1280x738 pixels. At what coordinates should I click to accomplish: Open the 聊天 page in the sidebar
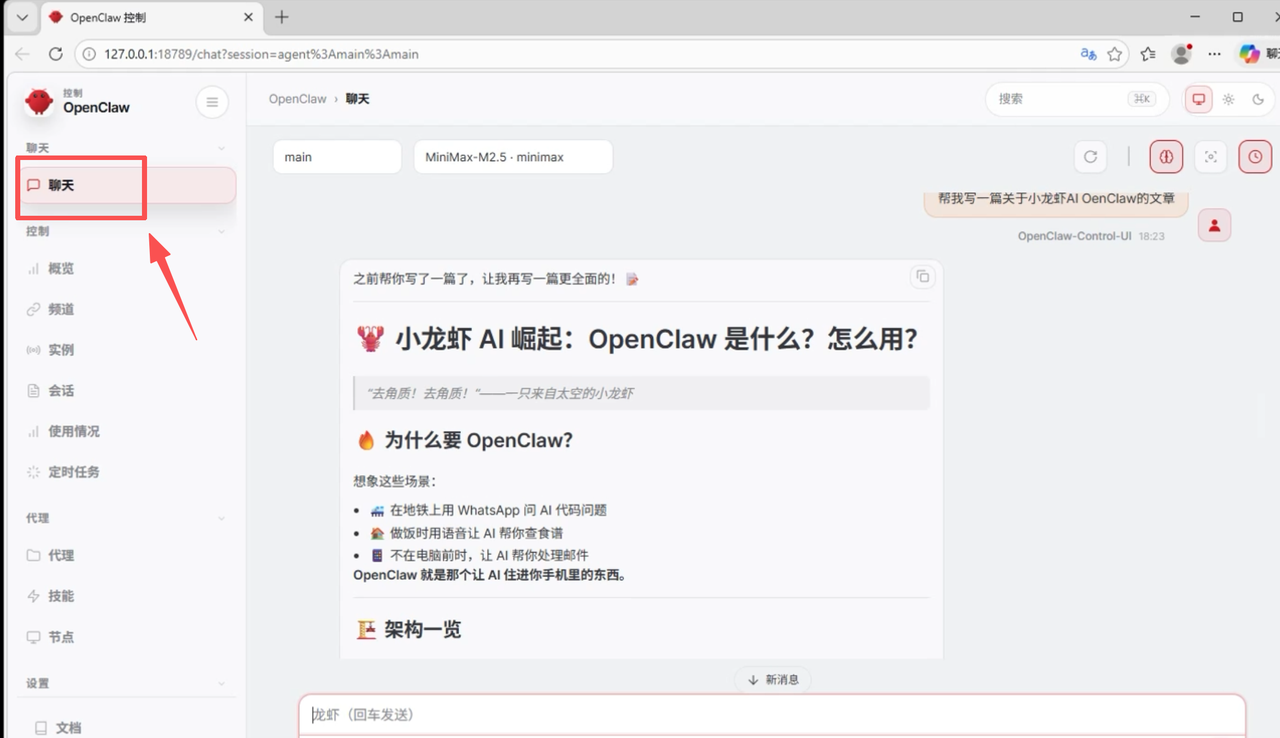tap(128, 185)
